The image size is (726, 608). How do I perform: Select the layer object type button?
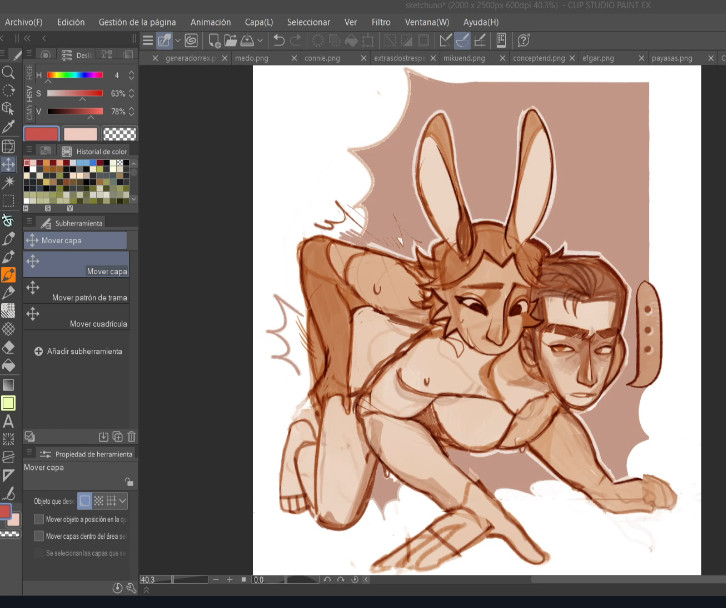coord(85,501)
